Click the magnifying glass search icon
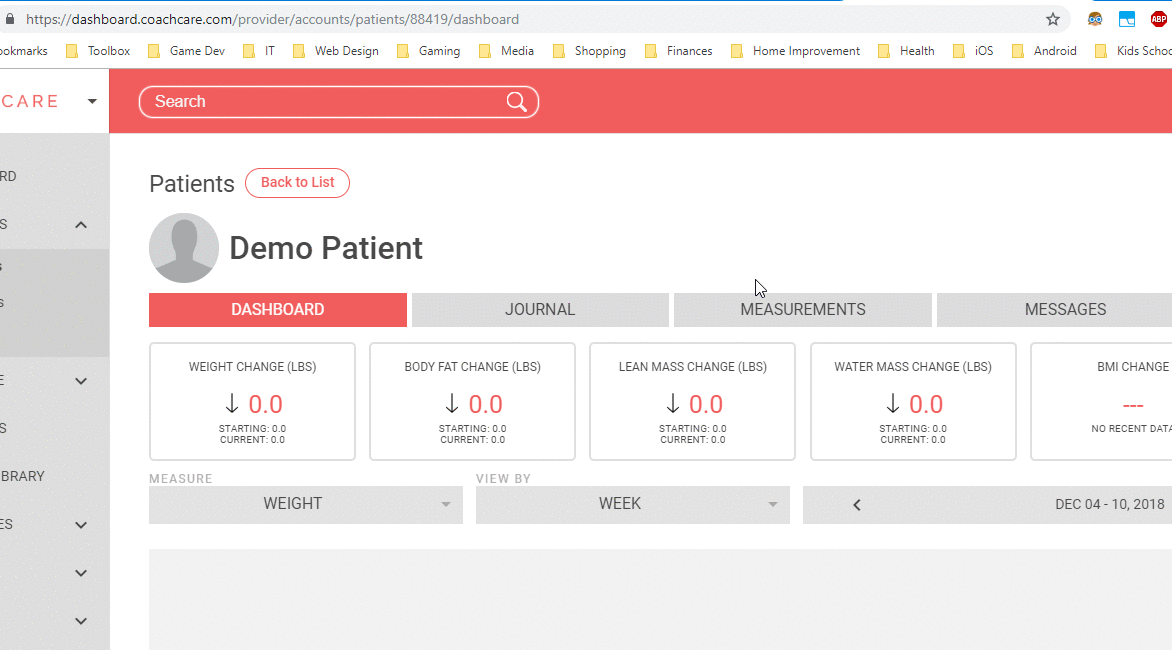This screenshot has height=650, width=1172. coord(516,102)
